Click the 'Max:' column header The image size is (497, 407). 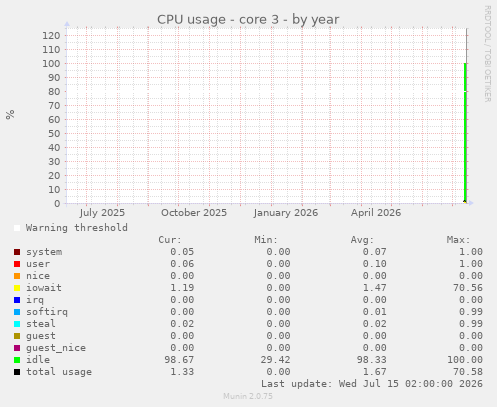pyautogui.click(x=459, y=240)
